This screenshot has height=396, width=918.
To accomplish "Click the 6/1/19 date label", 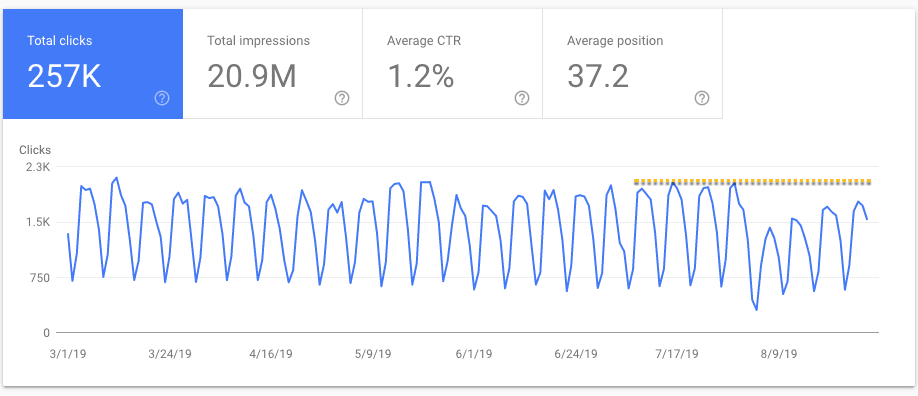I will pyautogui.click(x=475, y=354).
